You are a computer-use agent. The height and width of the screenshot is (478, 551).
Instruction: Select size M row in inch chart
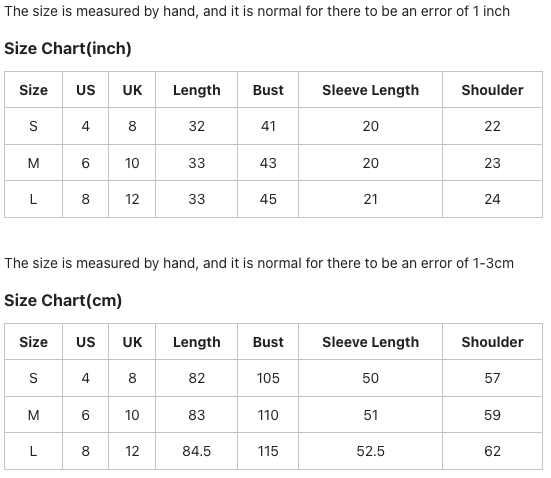click(273, 163)
